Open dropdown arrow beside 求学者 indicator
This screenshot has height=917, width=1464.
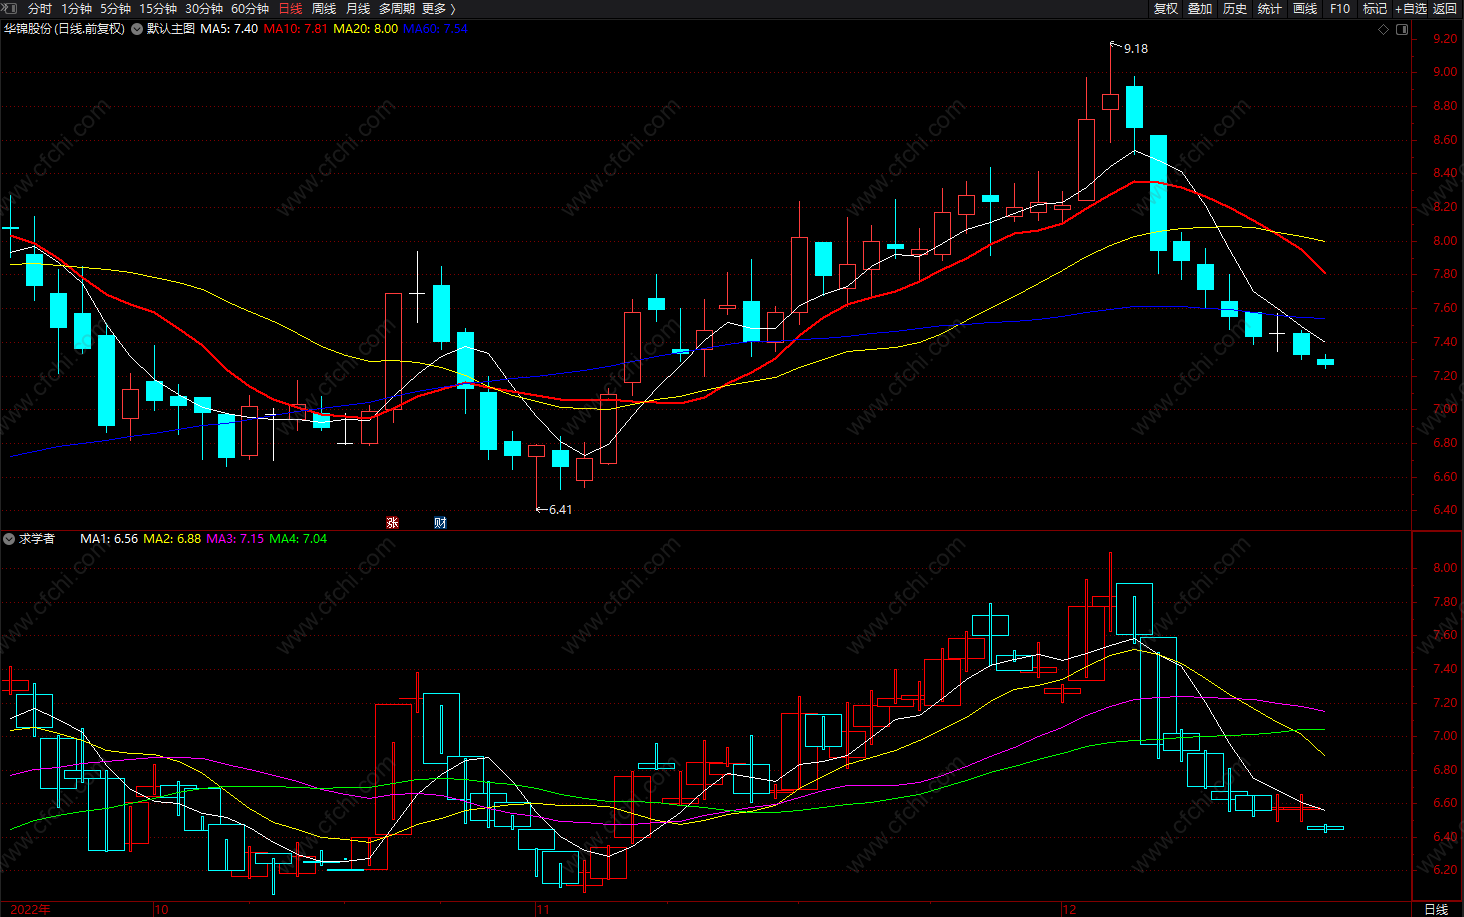pos(9,539)
